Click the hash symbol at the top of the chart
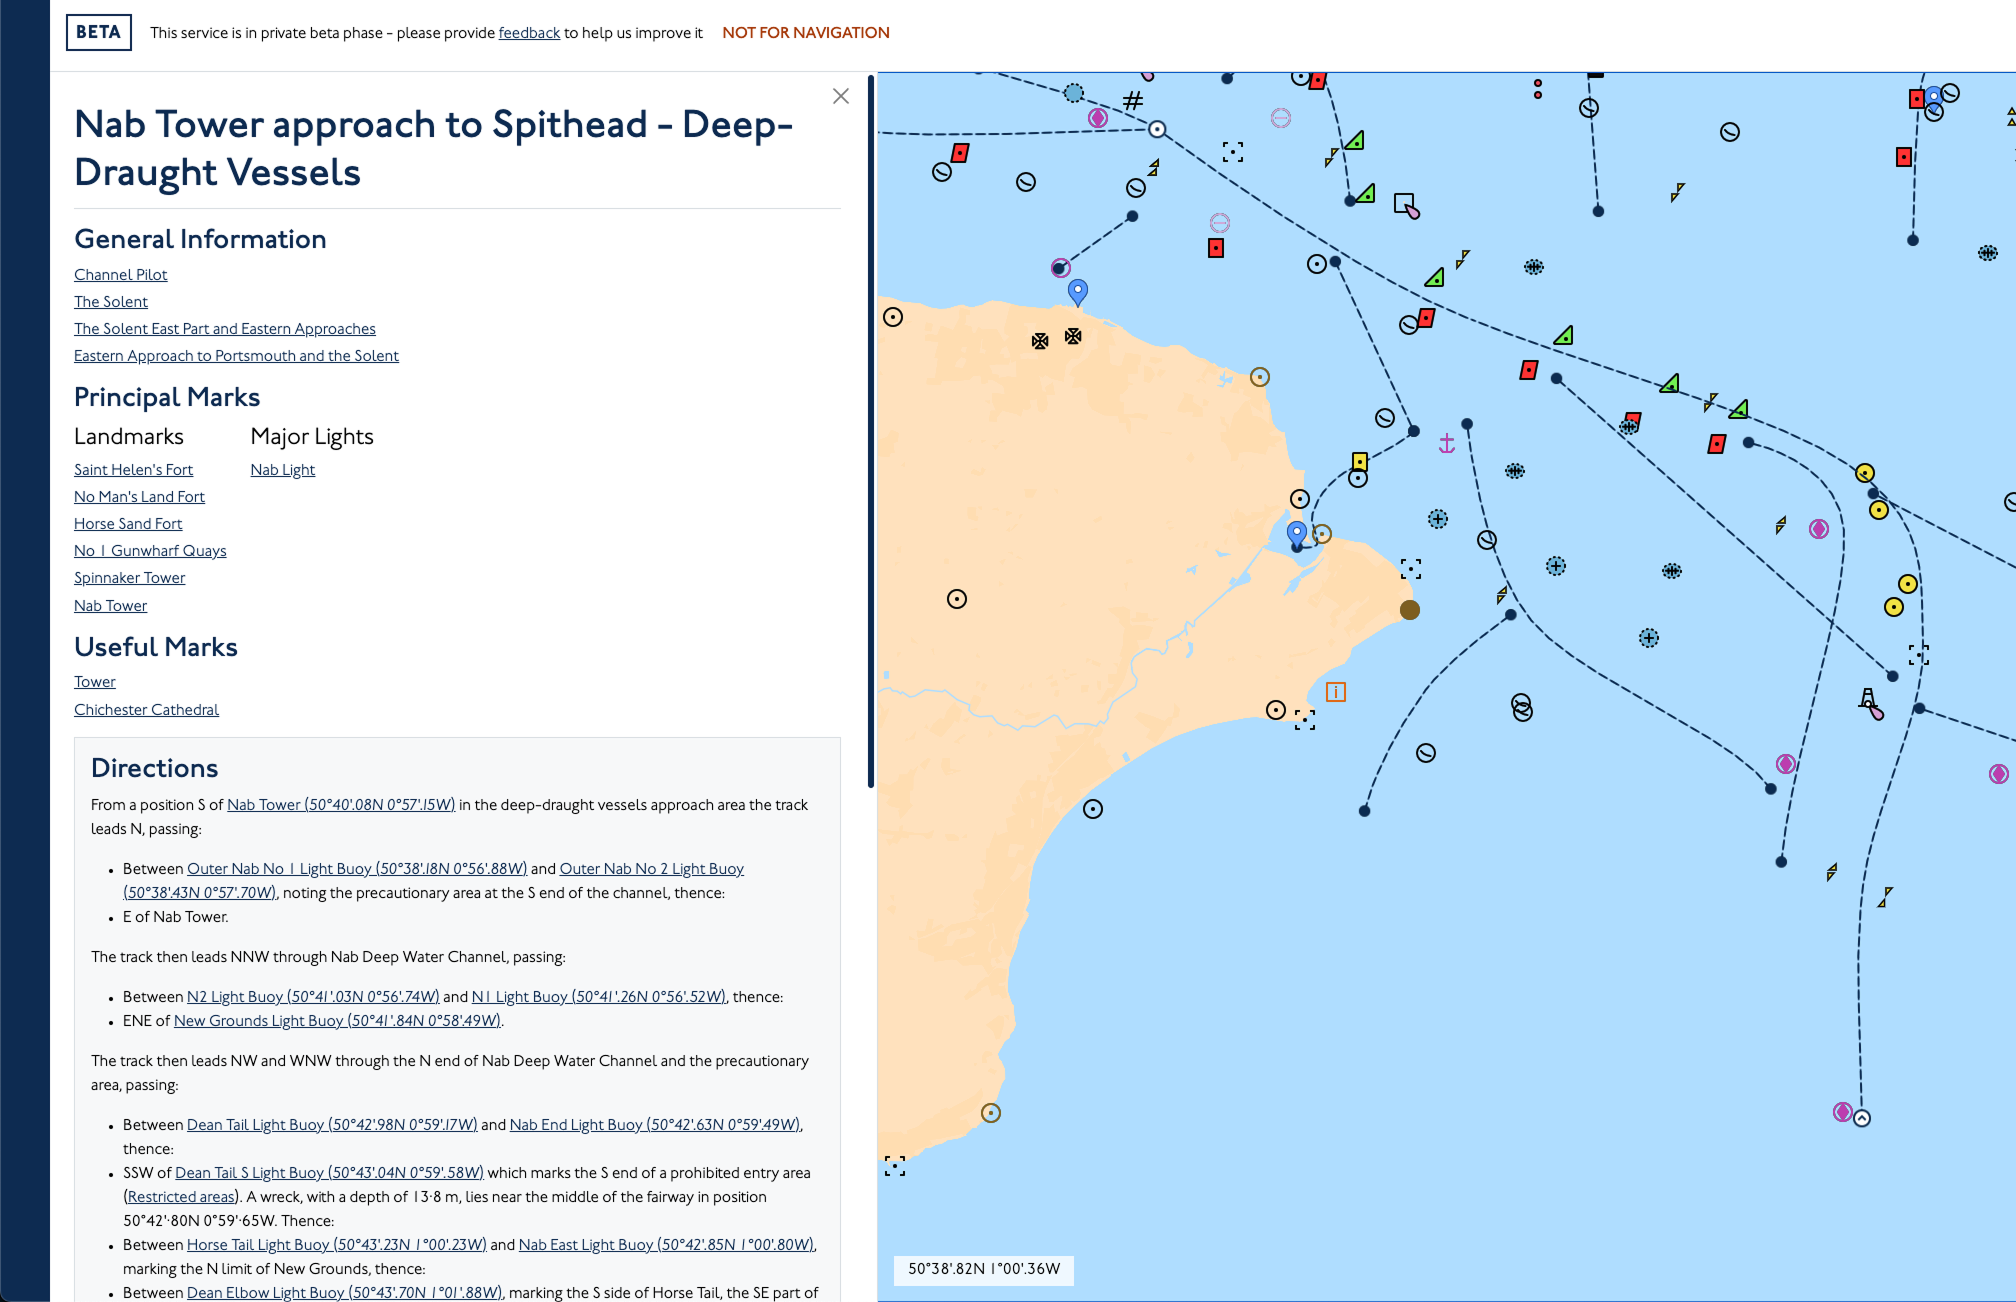The image size is (2016, 1302). click(x=1132, y=100)
